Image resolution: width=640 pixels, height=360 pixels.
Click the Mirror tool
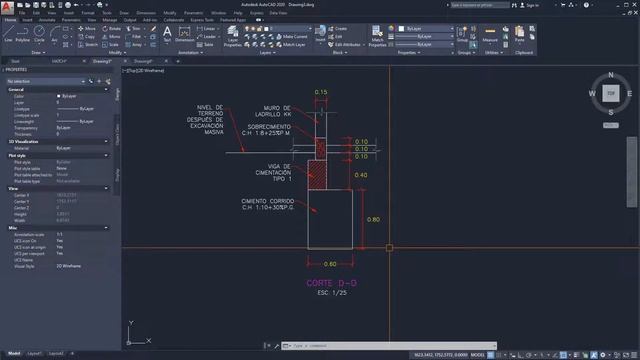pos(111,37)
